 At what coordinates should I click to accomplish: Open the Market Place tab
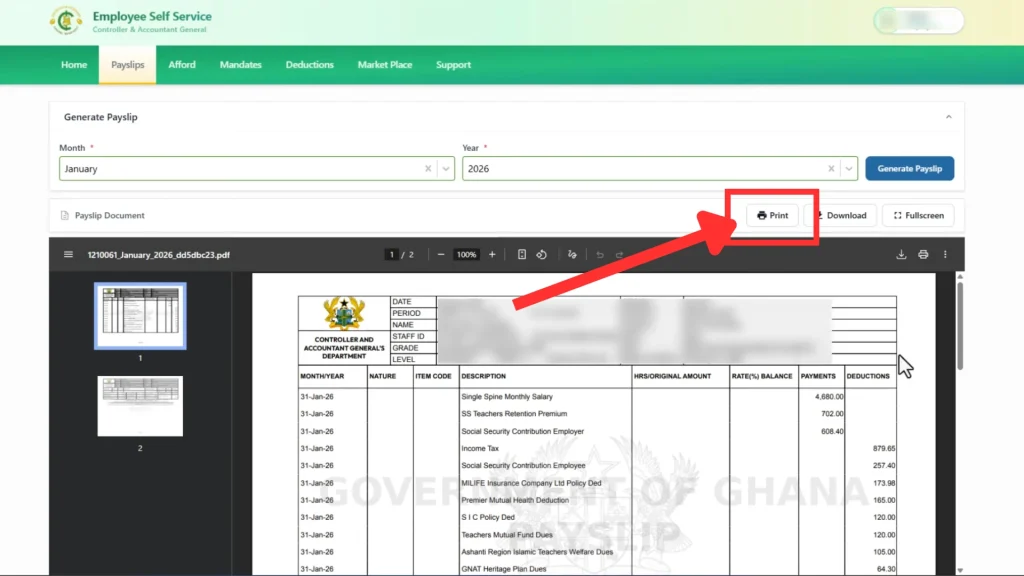pos(385,65)
